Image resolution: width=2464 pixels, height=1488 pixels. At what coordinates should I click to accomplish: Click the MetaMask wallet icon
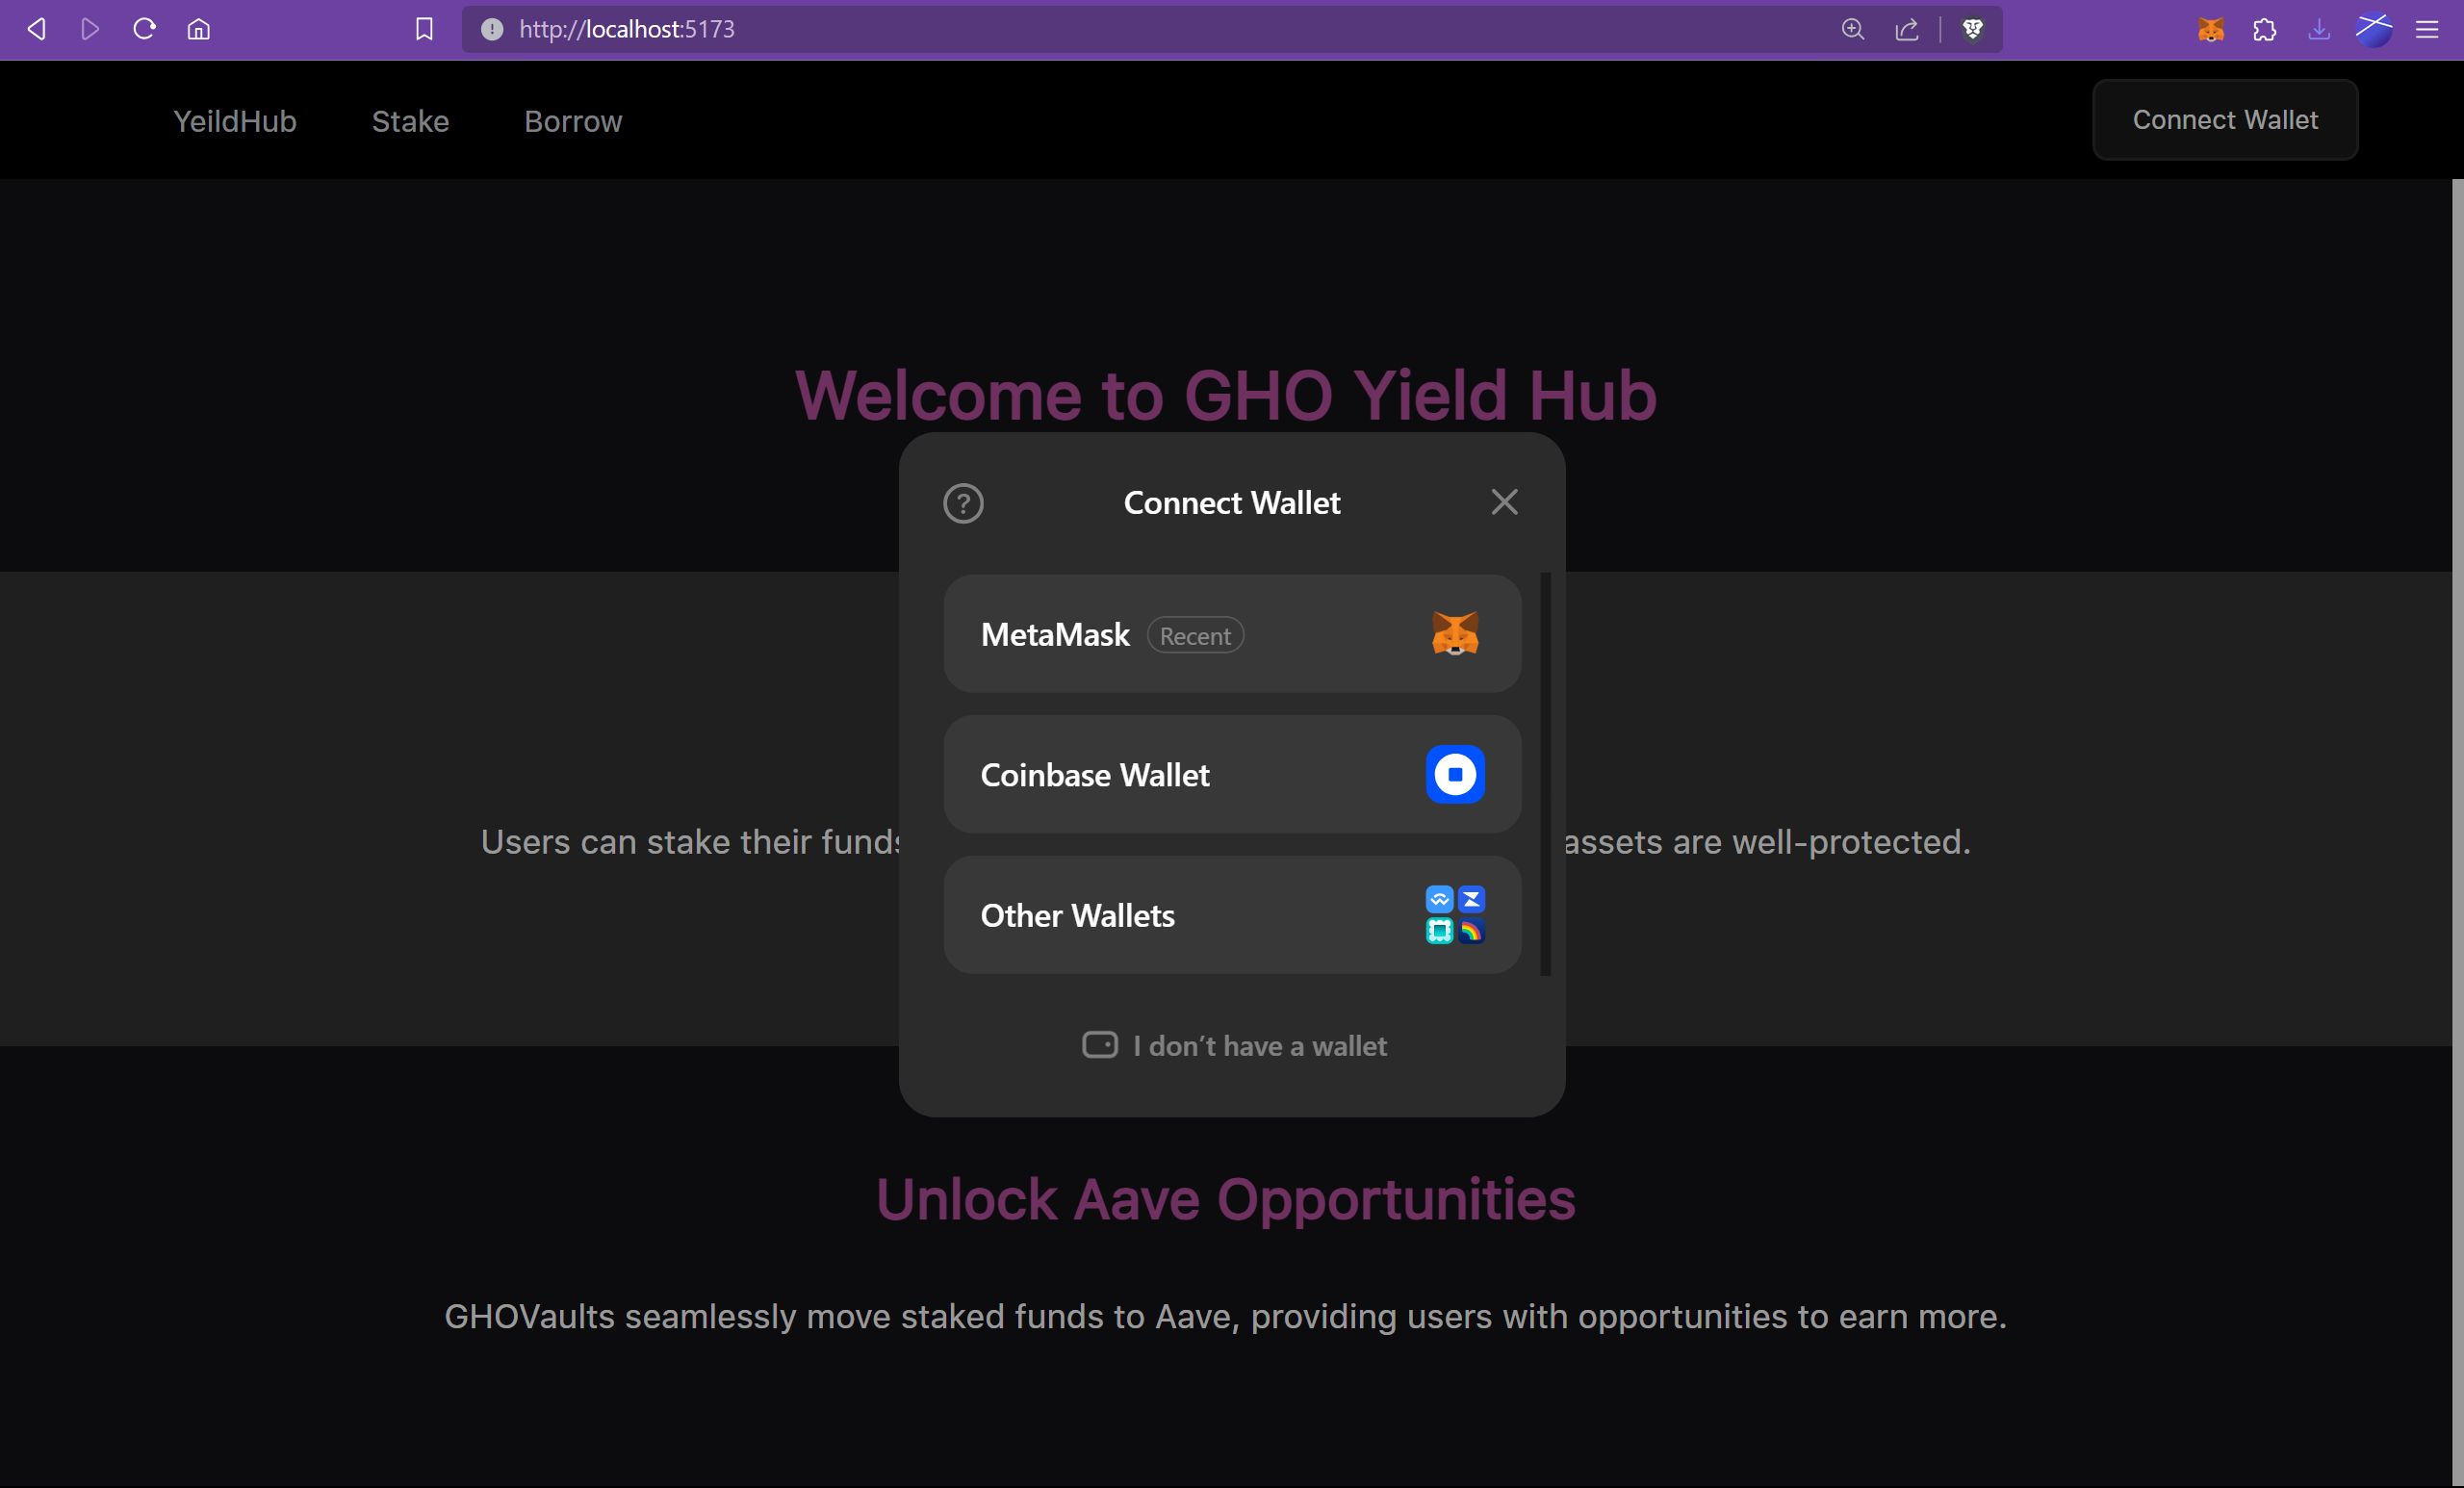(1453, 634)
